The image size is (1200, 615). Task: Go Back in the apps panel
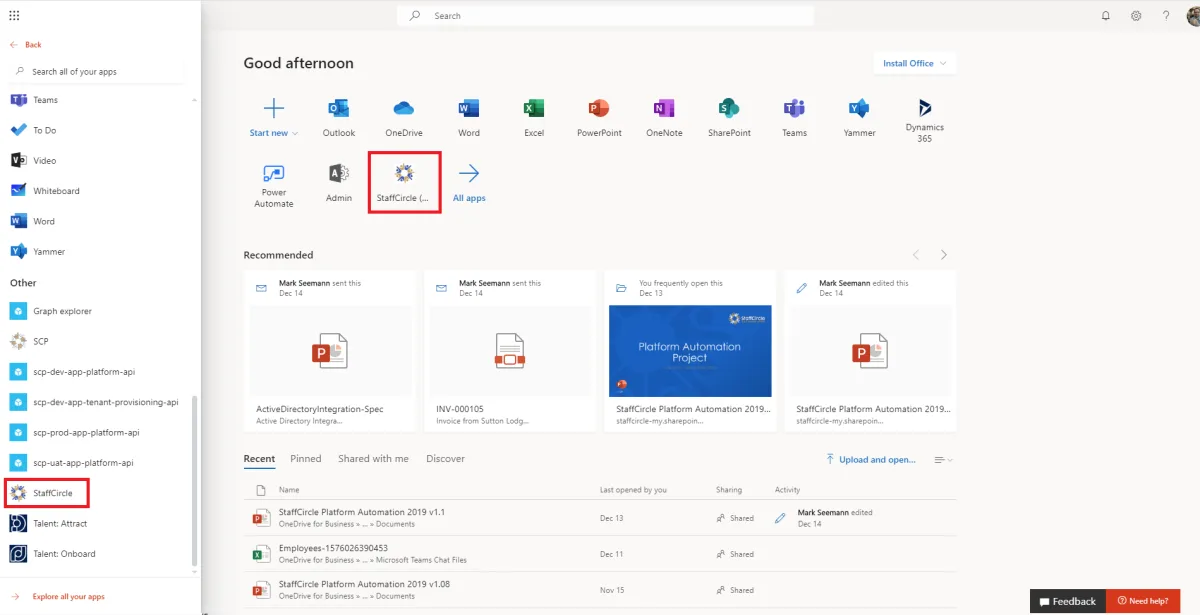pyautogui.click(x=26, y=45)
